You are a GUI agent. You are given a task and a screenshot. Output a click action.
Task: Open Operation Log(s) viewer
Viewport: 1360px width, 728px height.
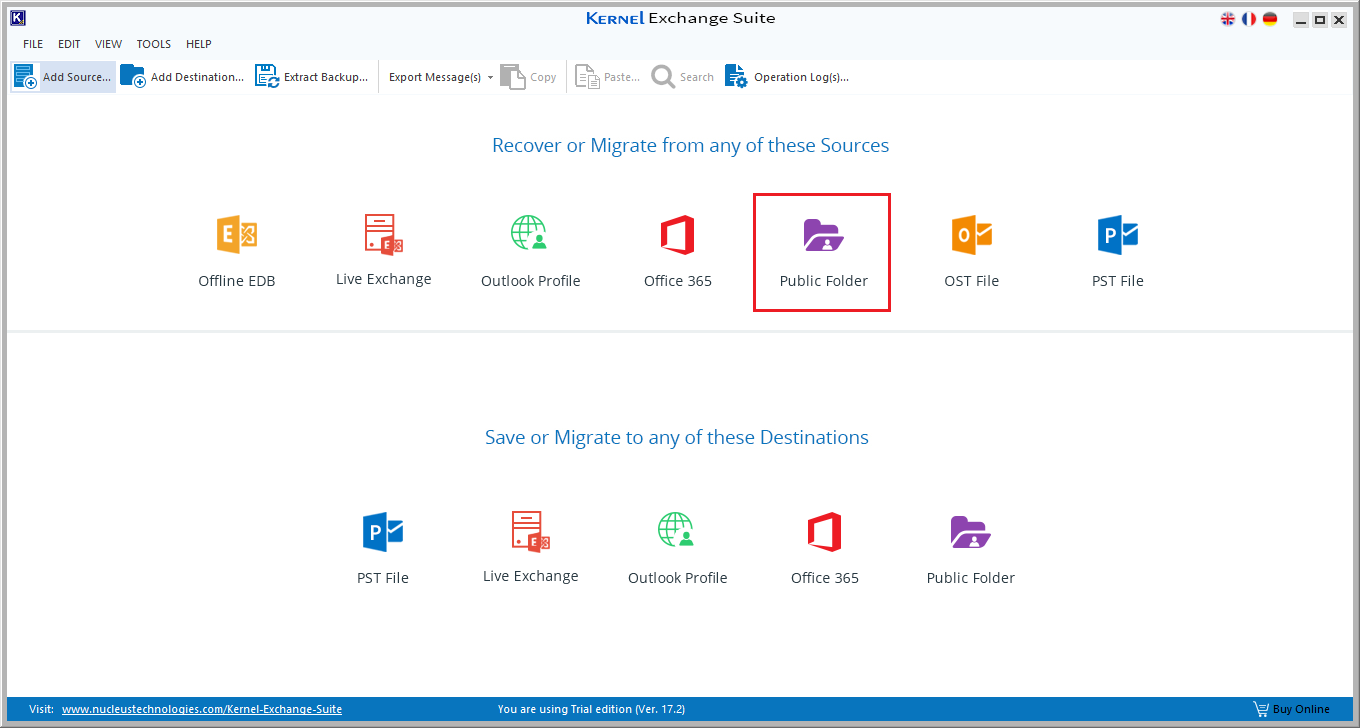(x=787, y=77)
